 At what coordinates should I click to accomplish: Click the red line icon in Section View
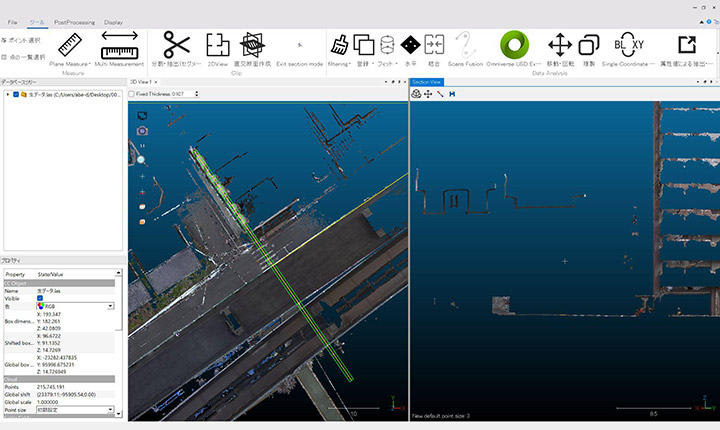[x=440, y=94]
